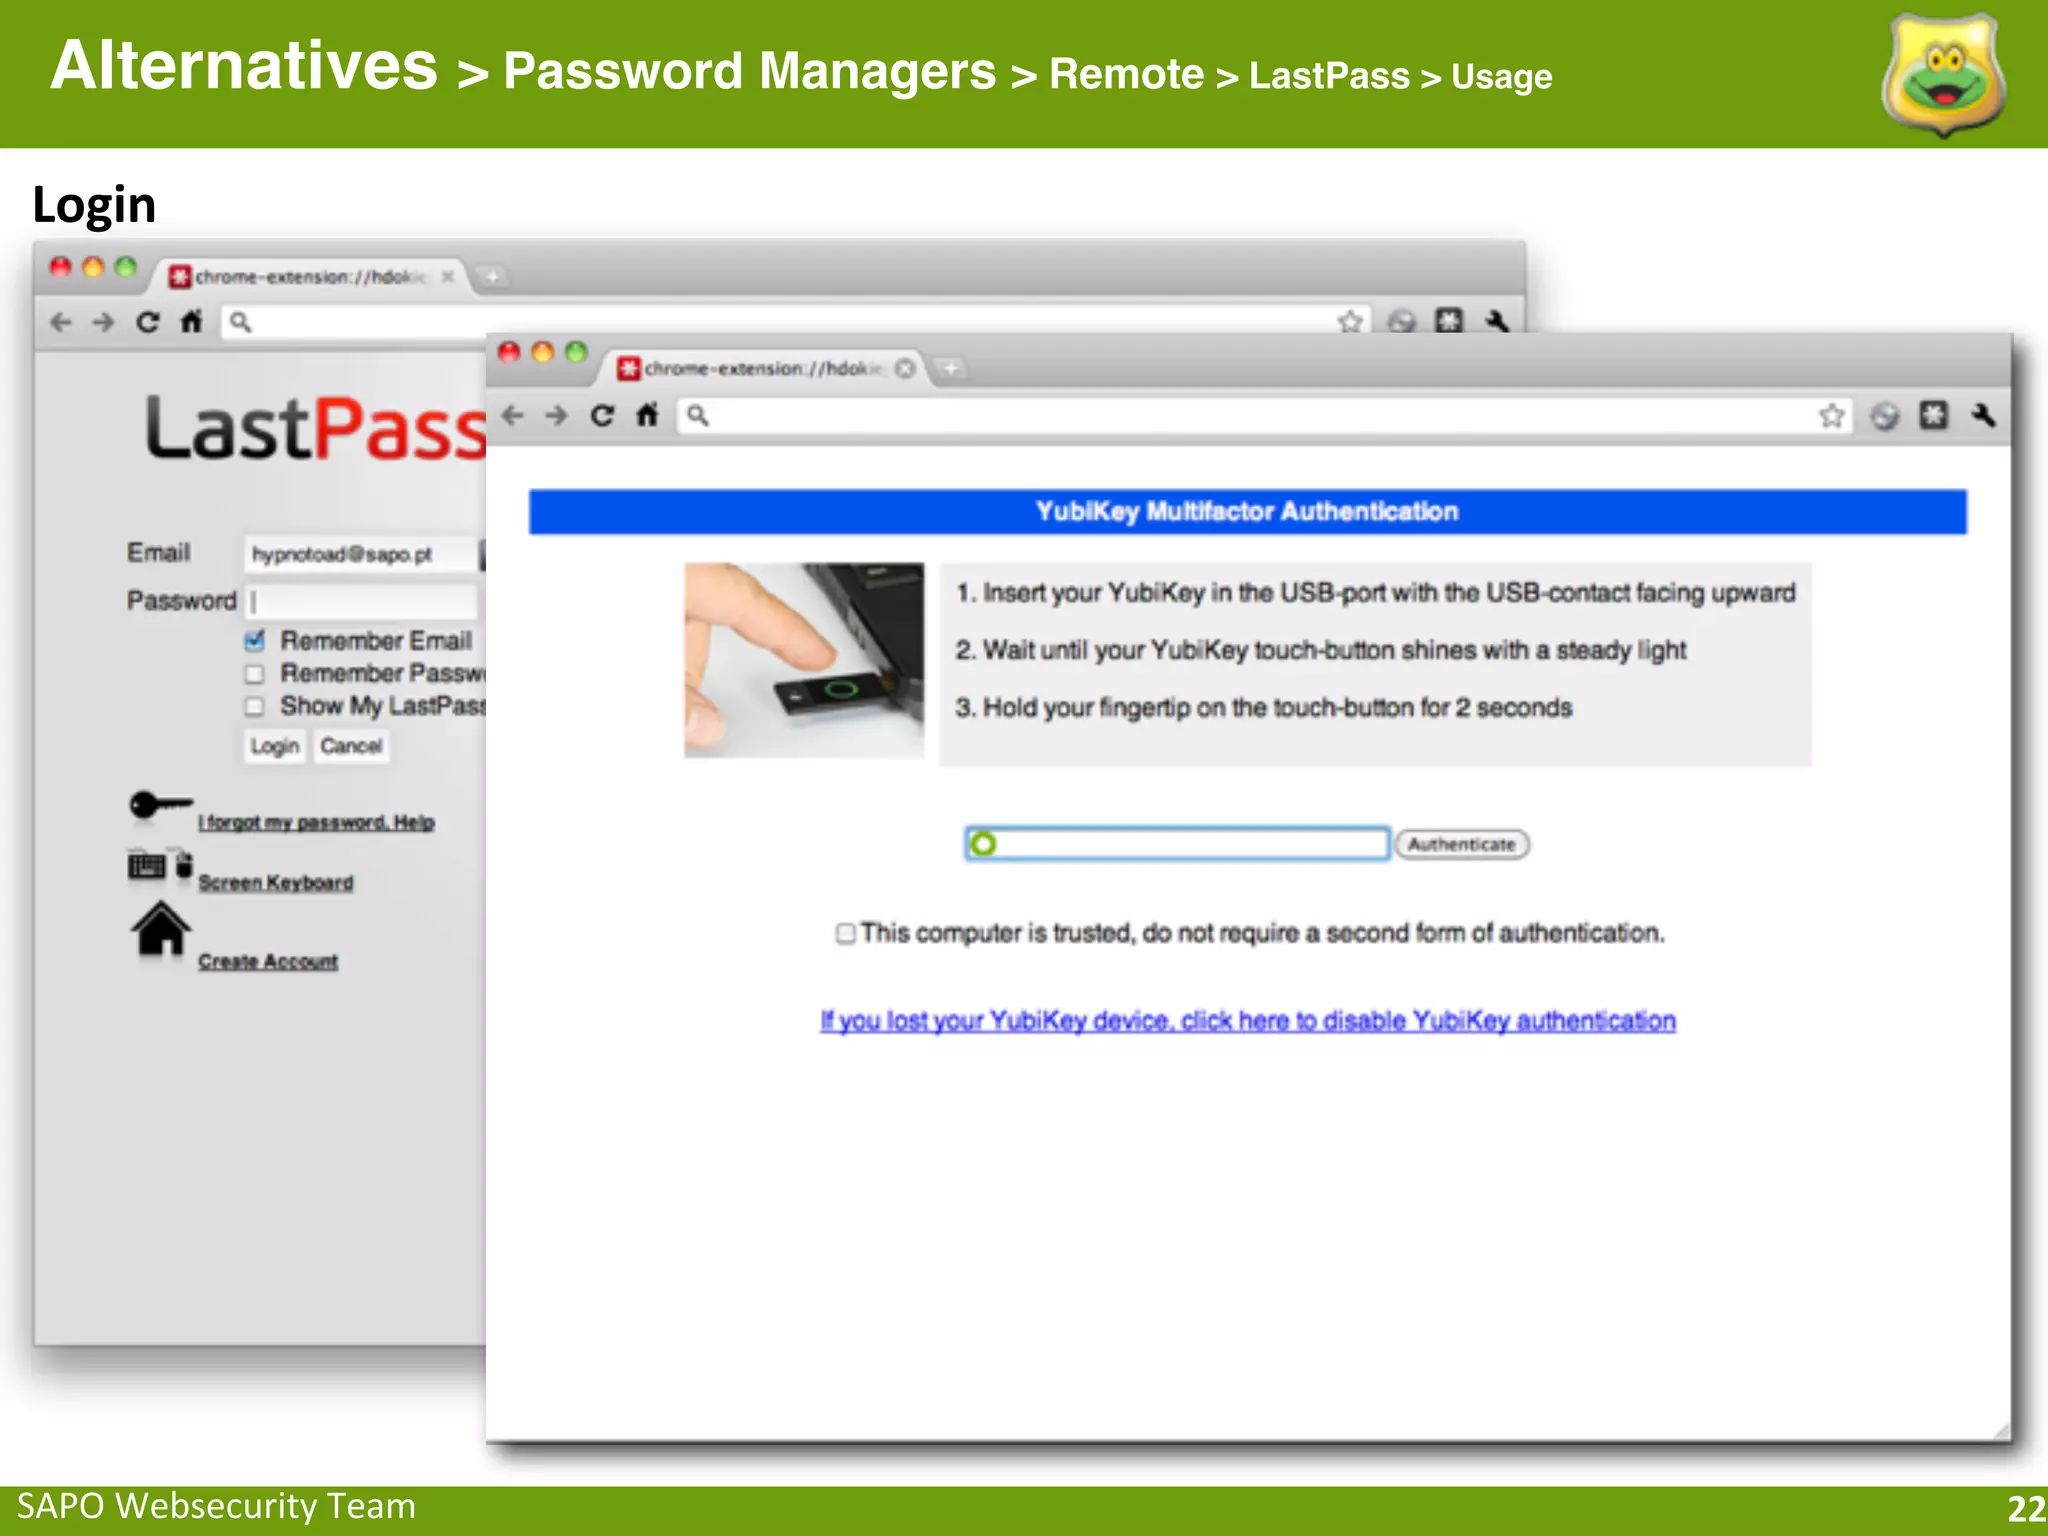Close tab in rear LastPass window
The image size is (2048, 1536).
click(x=448, y=277)
